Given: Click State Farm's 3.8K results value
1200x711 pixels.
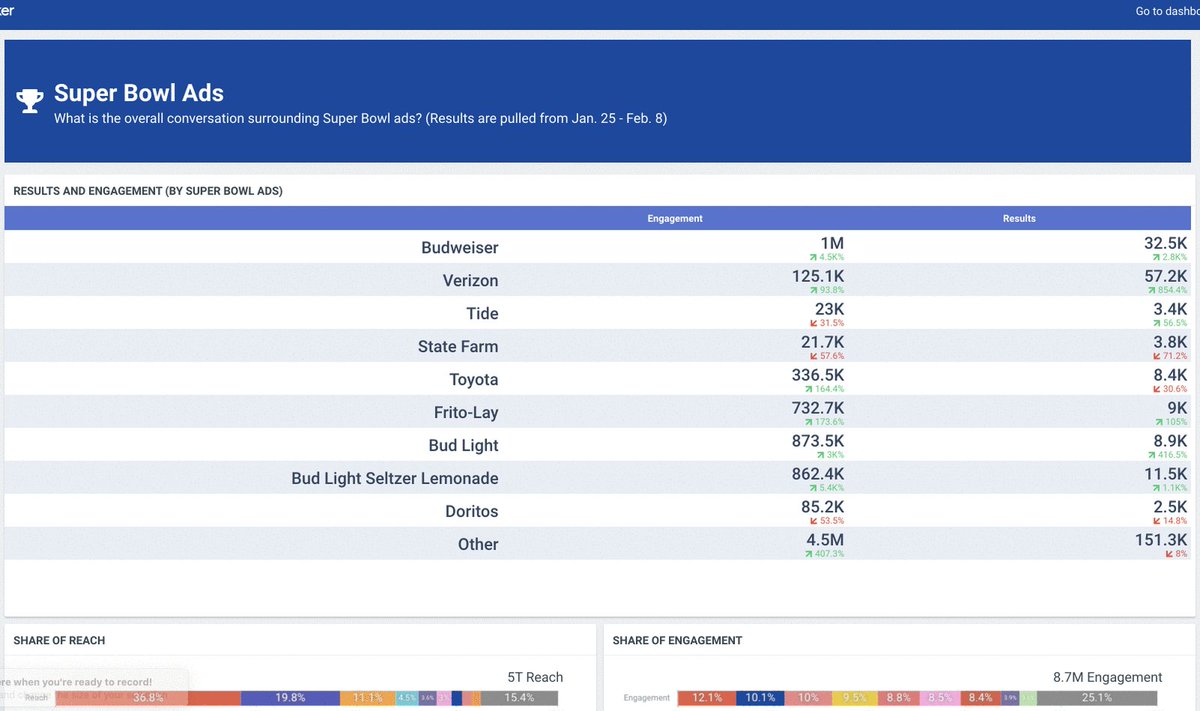Looking at the screenshot, I should click(1171, 342).
